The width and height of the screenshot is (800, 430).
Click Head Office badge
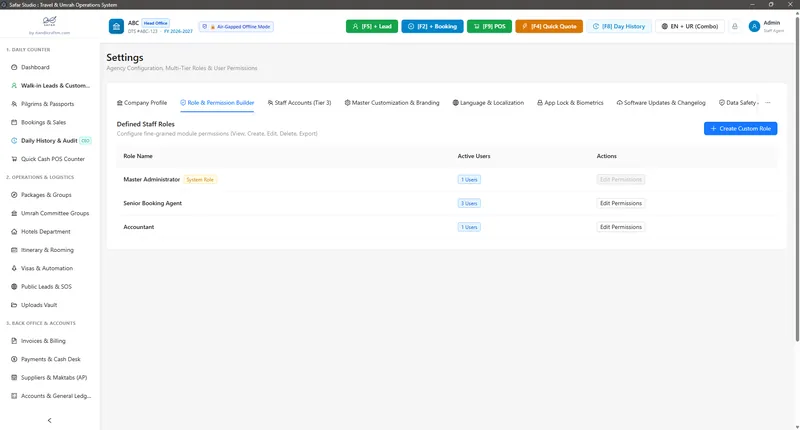156,23
